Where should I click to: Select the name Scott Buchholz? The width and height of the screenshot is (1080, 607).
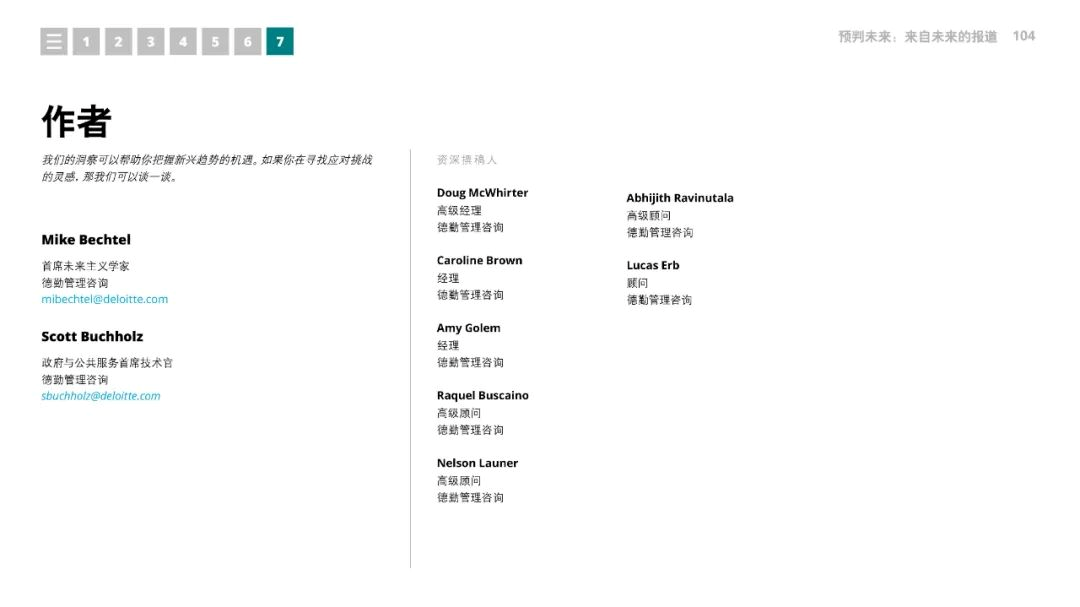(92, 336)
